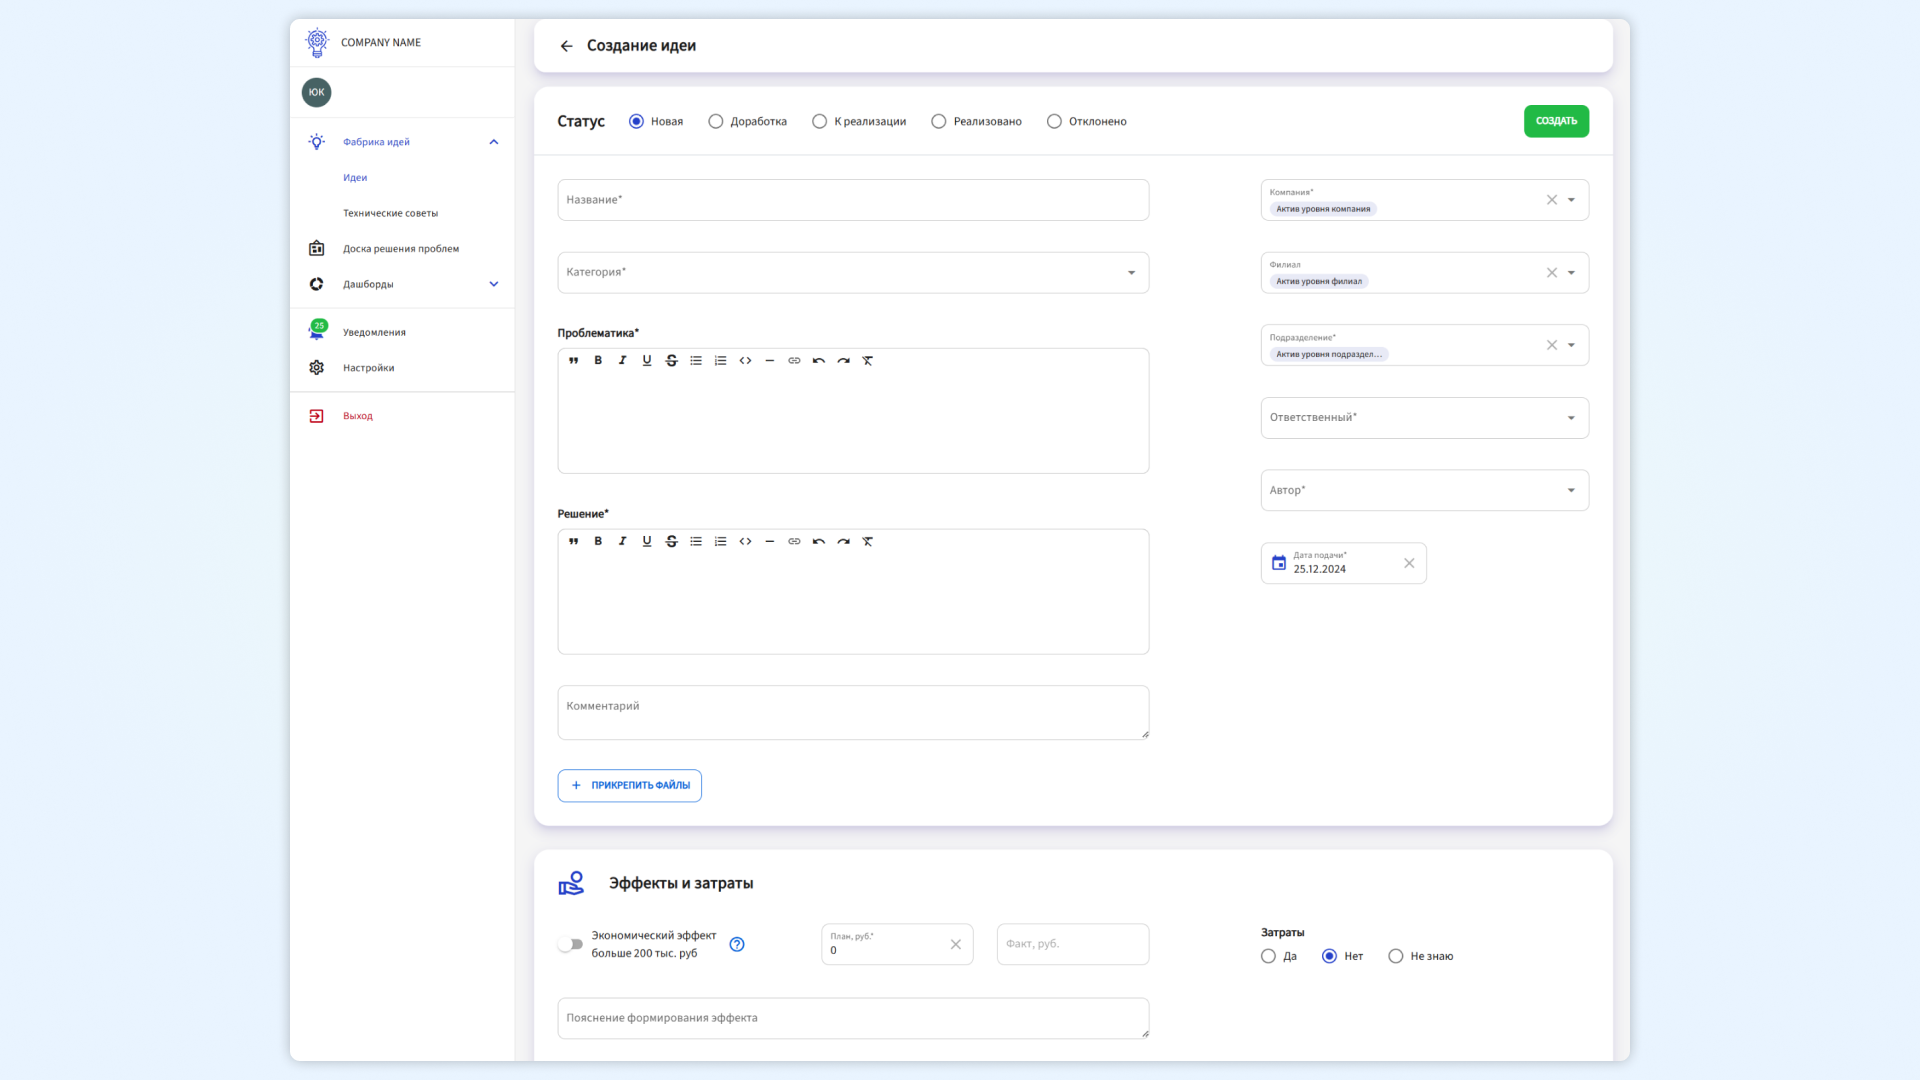Open the ЮК user avatar

[316, 92]
